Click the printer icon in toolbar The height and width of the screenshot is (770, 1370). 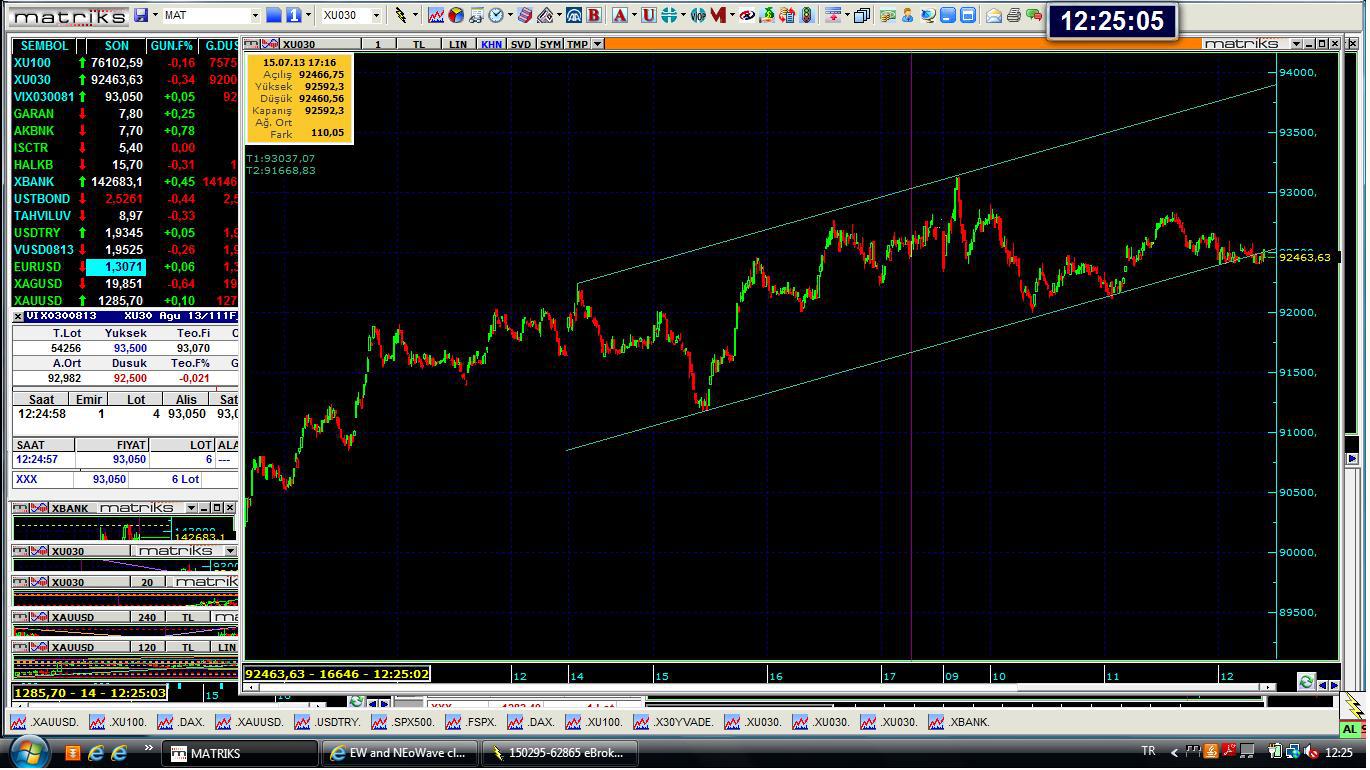point(1014,15)
